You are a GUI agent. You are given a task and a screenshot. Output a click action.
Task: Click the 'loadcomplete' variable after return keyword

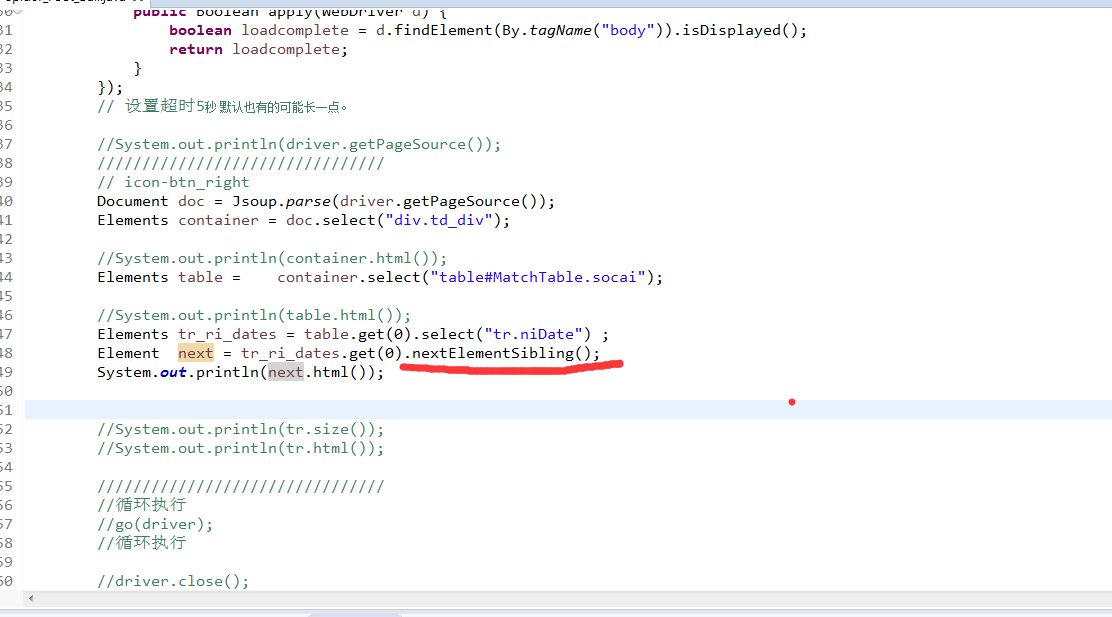(x=286, y=50)
